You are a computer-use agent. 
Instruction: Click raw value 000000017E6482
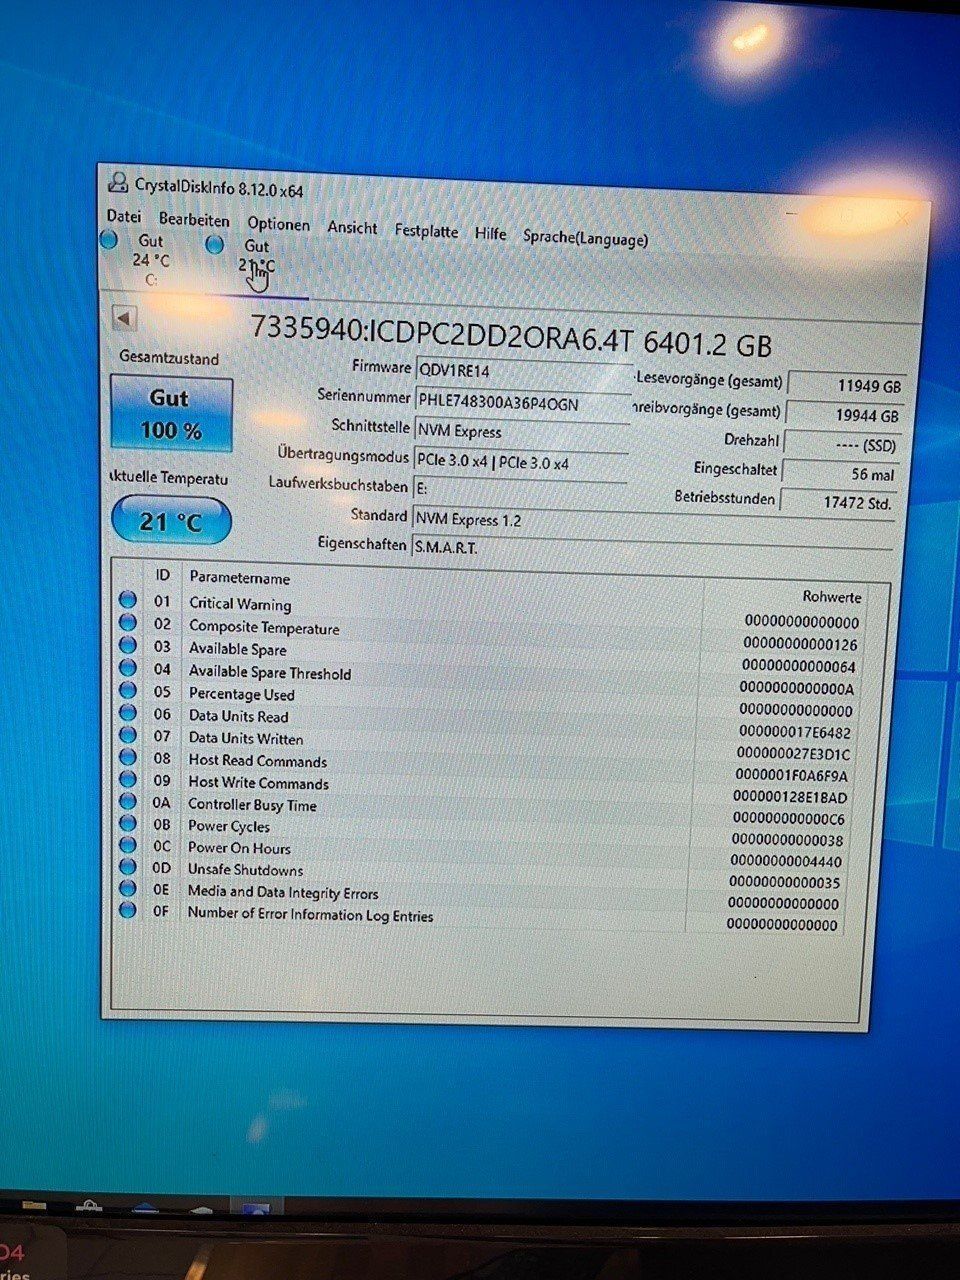pyautogui.click(x=795, y=732)
